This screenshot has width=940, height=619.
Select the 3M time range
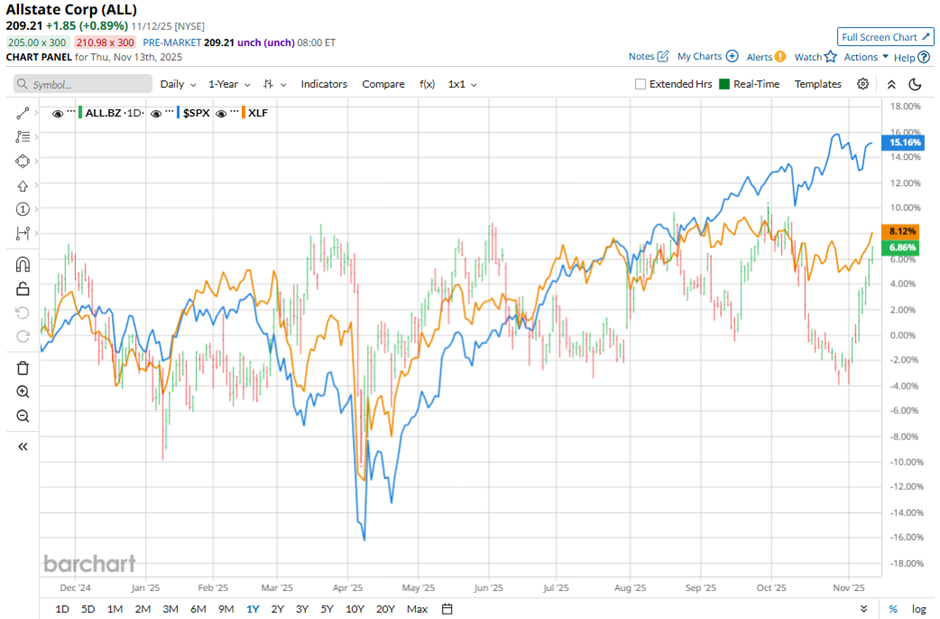pos(170,609)
